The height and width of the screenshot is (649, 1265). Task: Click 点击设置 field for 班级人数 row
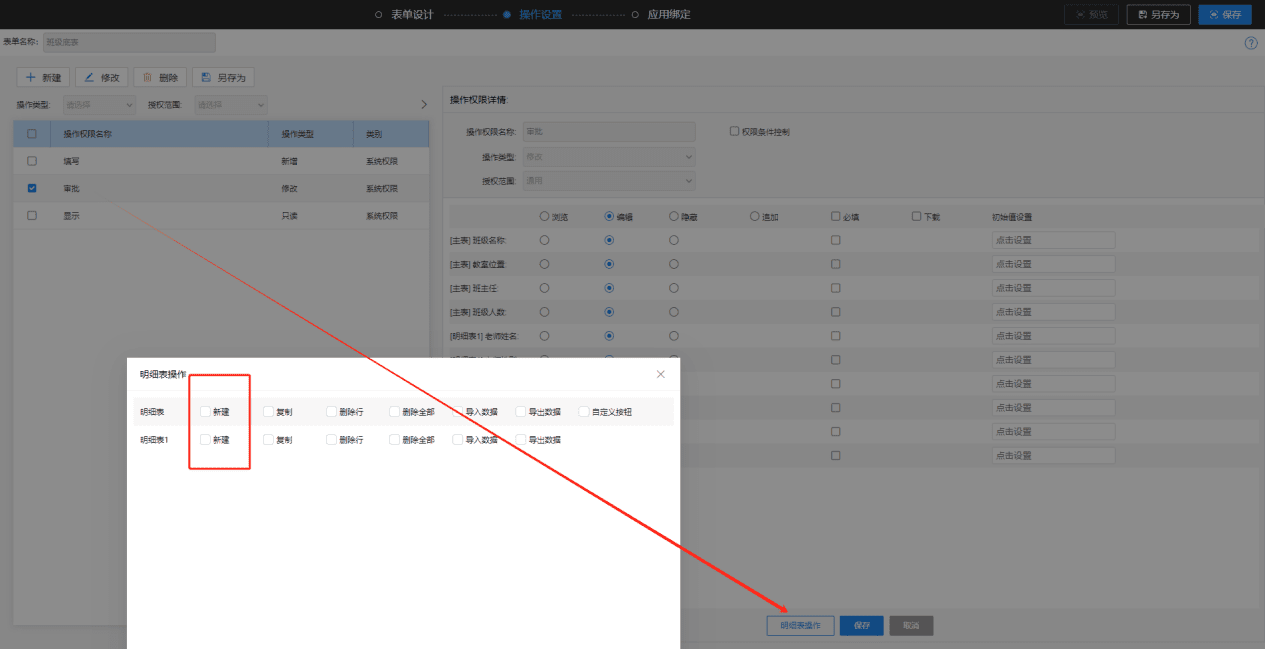(1053, 312)
